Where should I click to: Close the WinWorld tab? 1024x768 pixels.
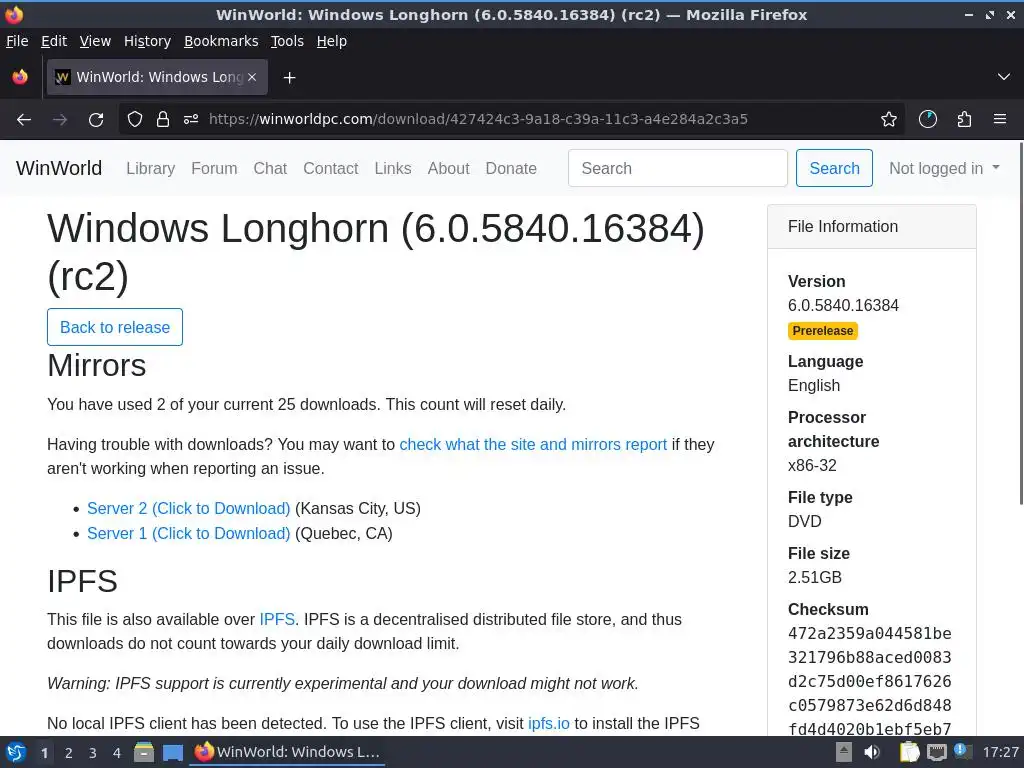tap(252, 77)
